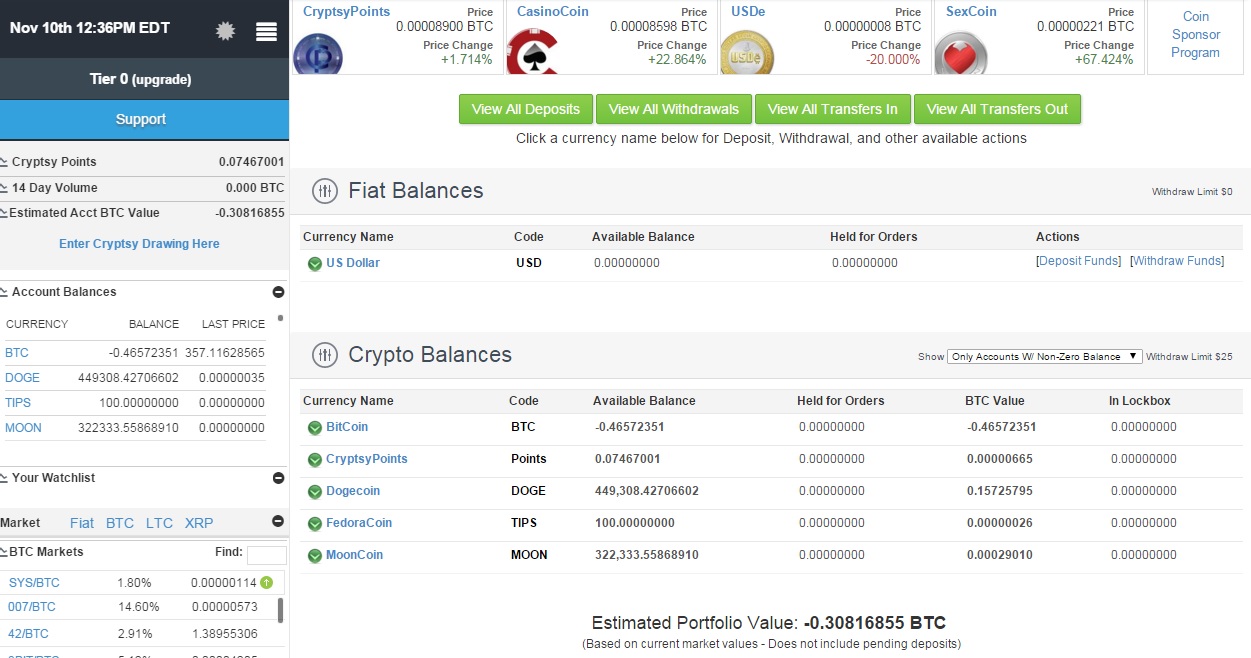Click the Tier 0 upgrade link
The height and width of the screenshot is (658, 1251).
tap(140, 79)
